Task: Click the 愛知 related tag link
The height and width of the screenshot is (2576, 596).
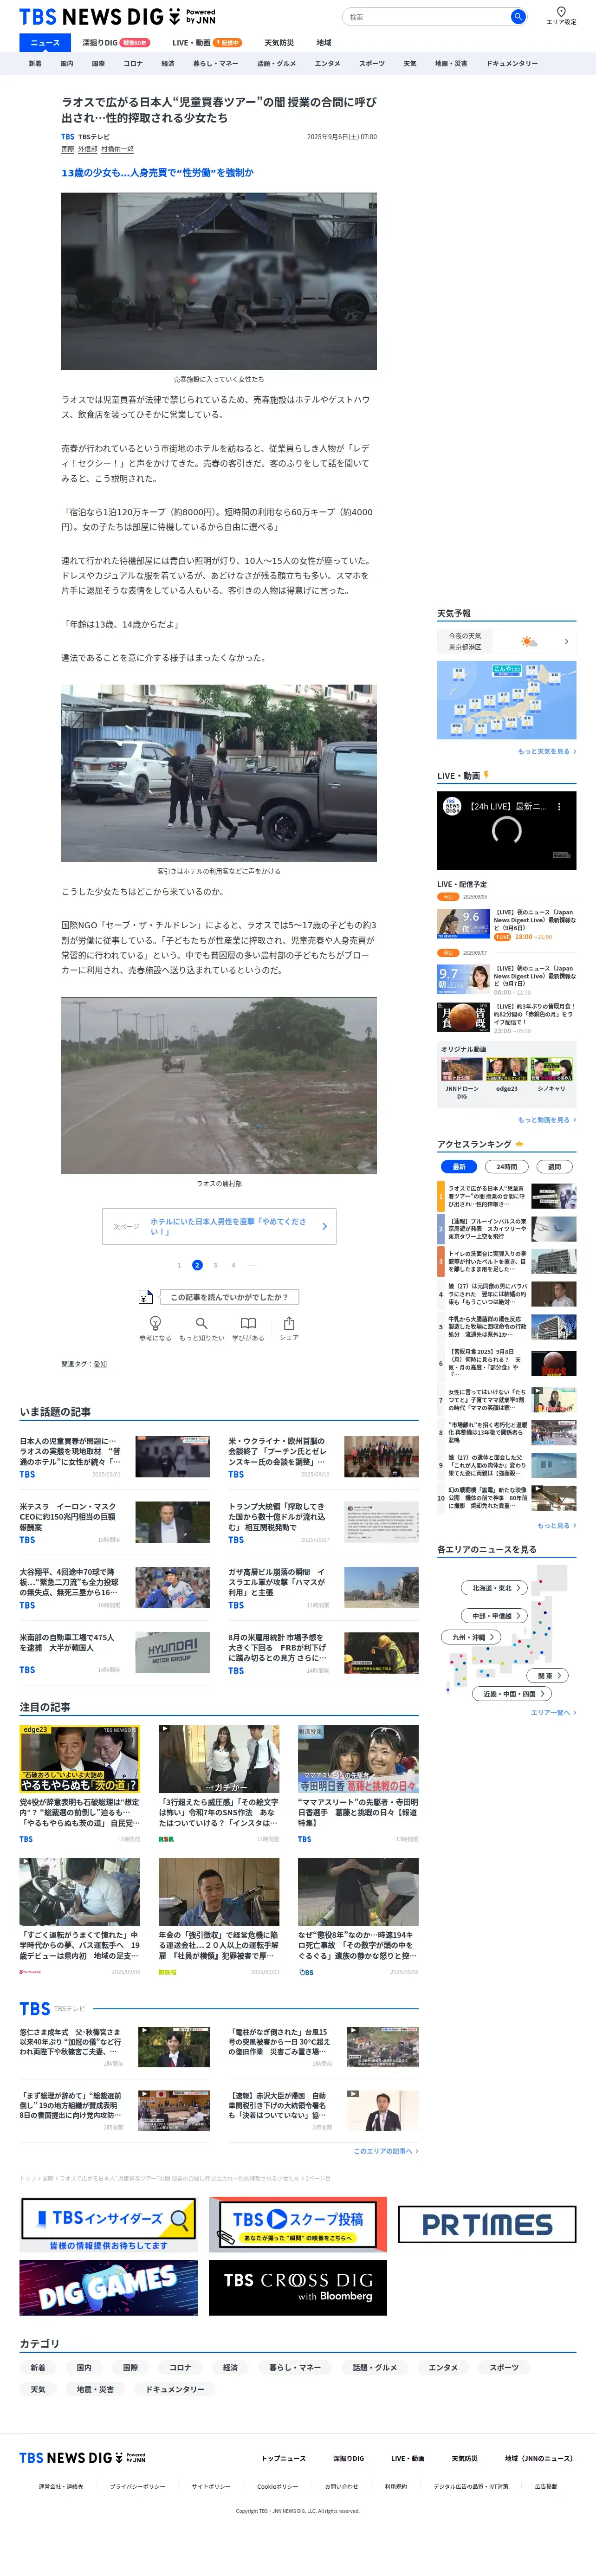Action: (100, 1364)
